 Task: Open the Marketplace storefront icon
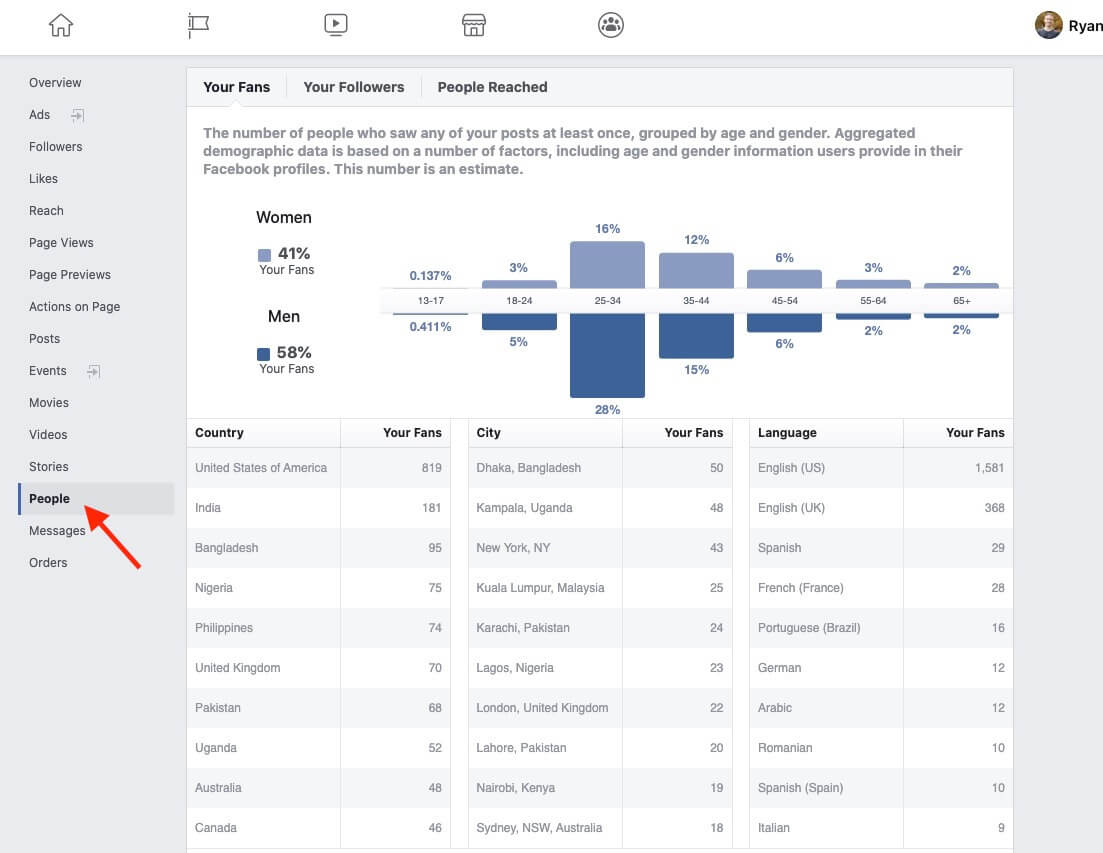point(473,24)
